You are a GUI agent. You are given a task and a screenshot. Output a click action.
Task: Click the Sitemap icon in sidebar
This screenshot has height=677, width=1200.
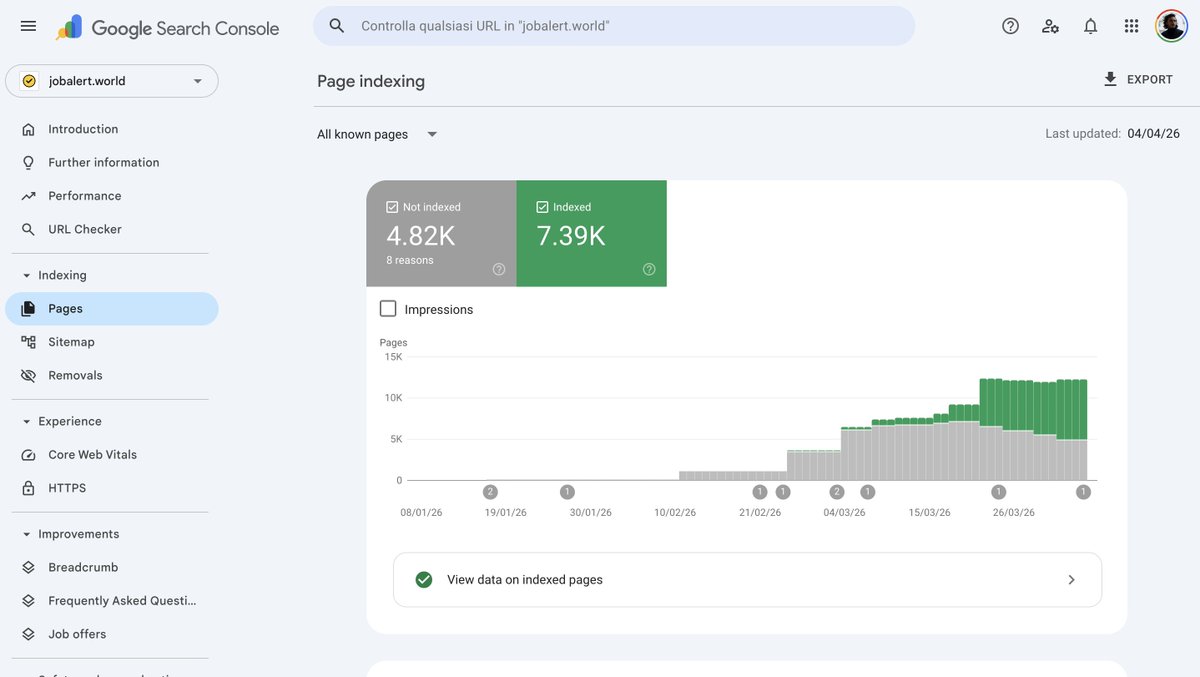click(28, 342)
